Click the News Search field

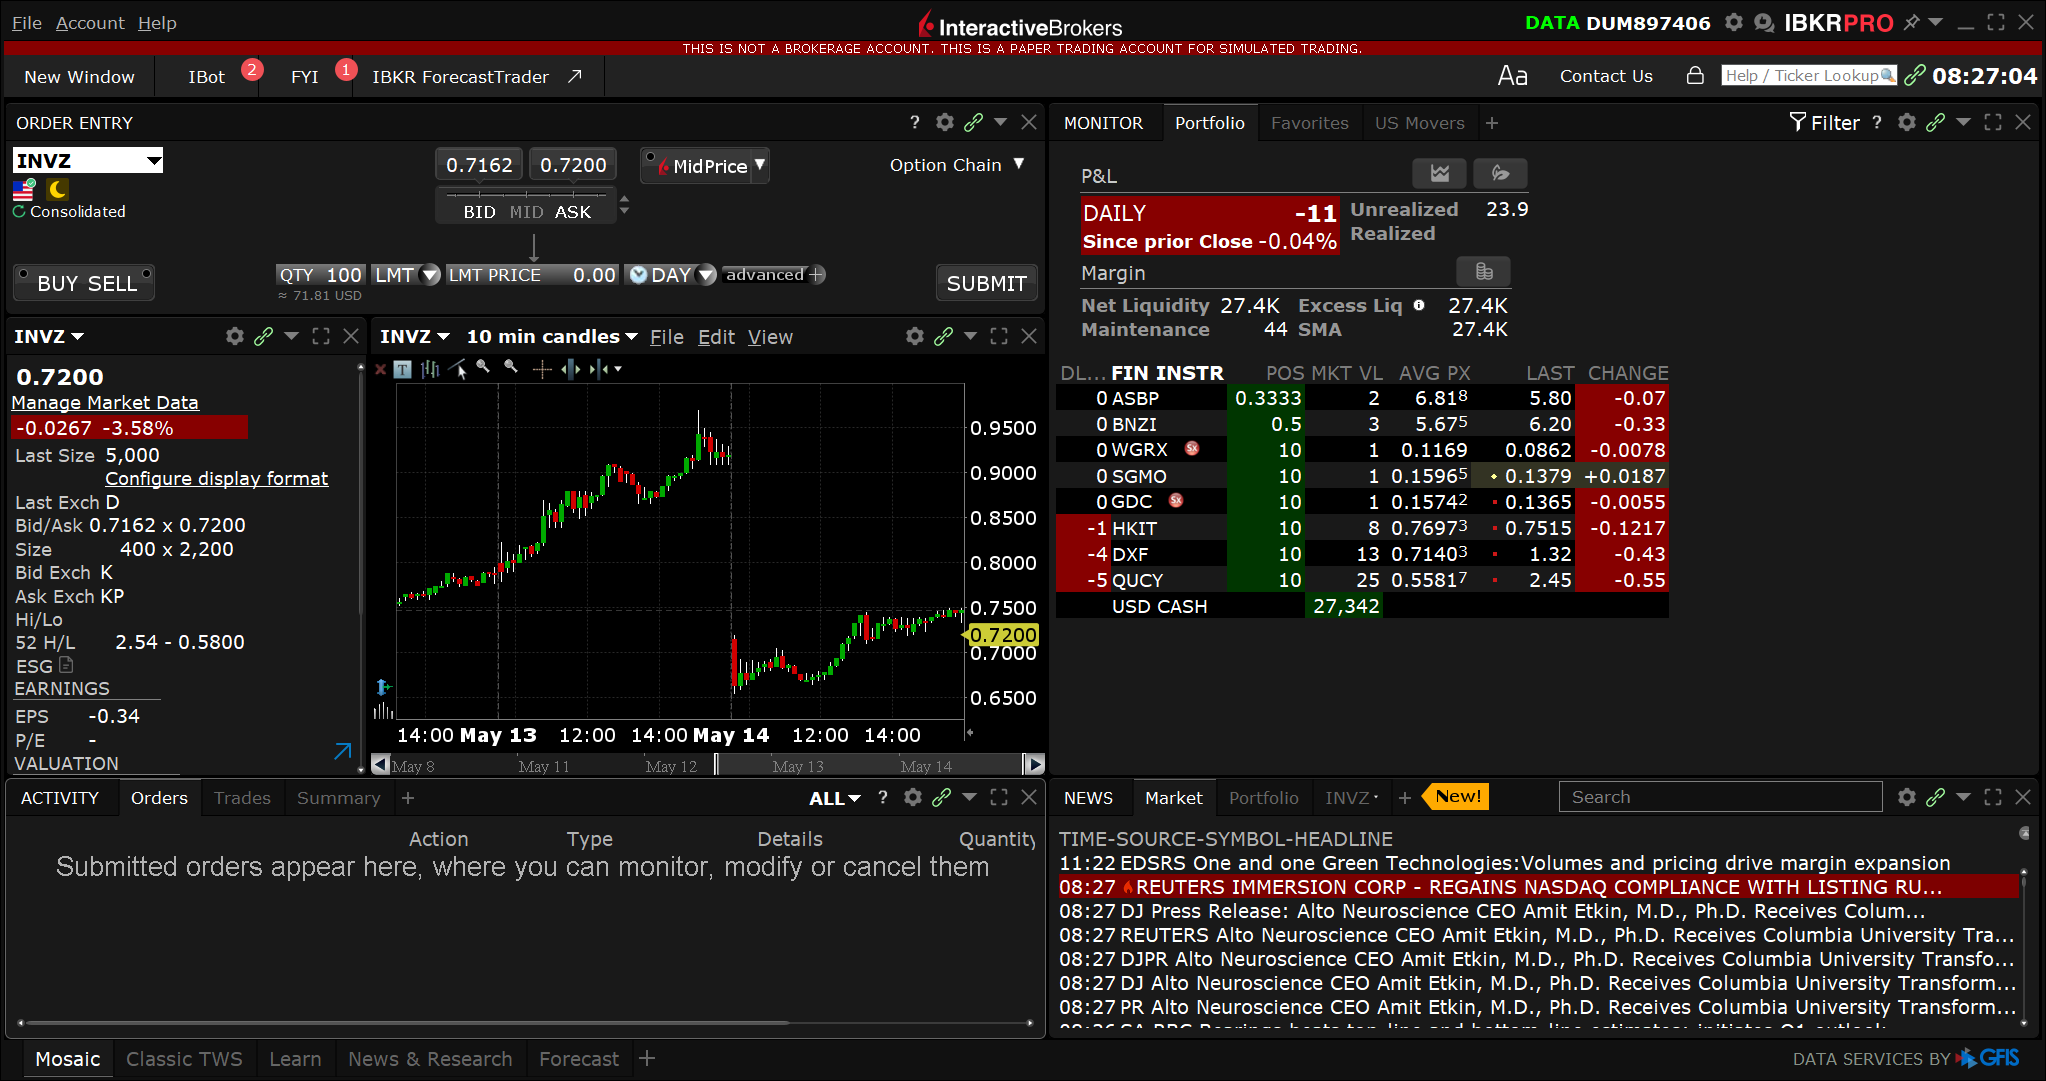coord(1720,797)
